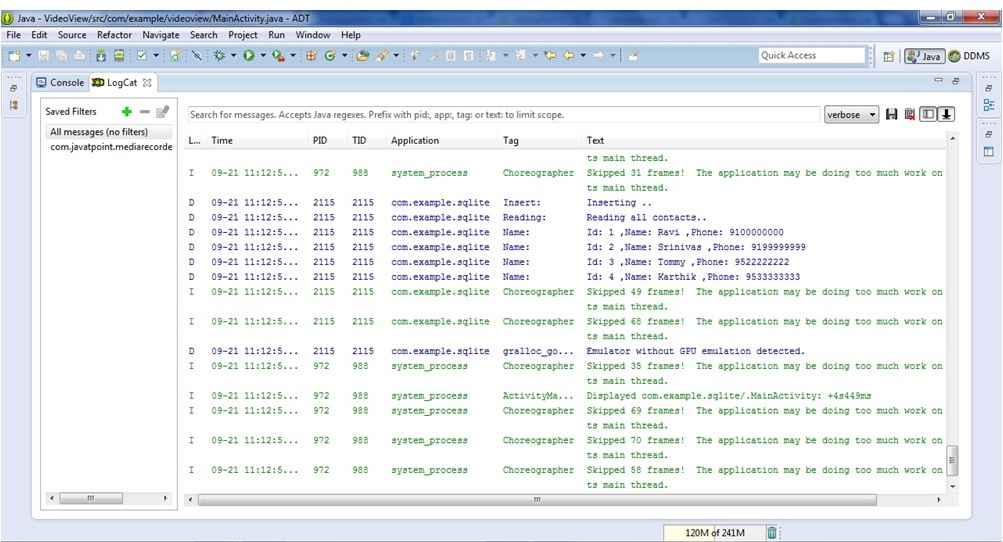Click the green Run button icon

[x=249, y=56]
